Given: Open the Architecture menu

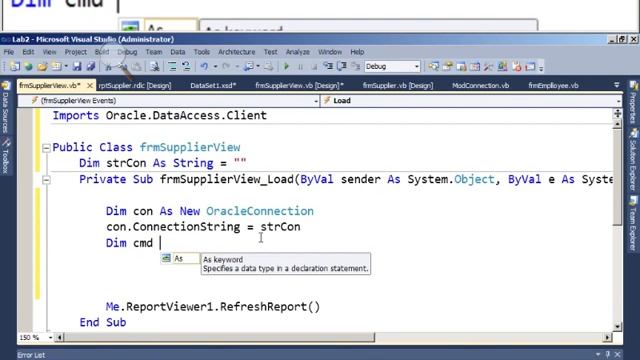Looking at the screenshot, I should (236, 52).
